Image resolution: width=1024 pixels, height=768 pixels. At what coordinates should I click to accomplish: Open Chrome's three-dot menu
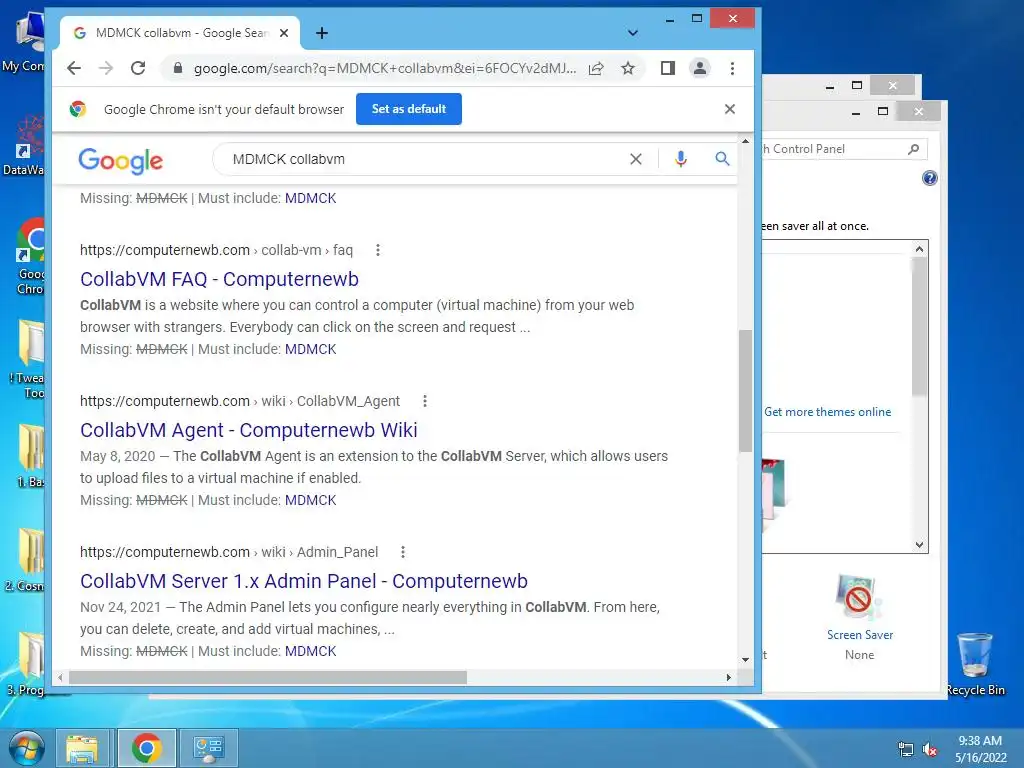pos(732,68)
